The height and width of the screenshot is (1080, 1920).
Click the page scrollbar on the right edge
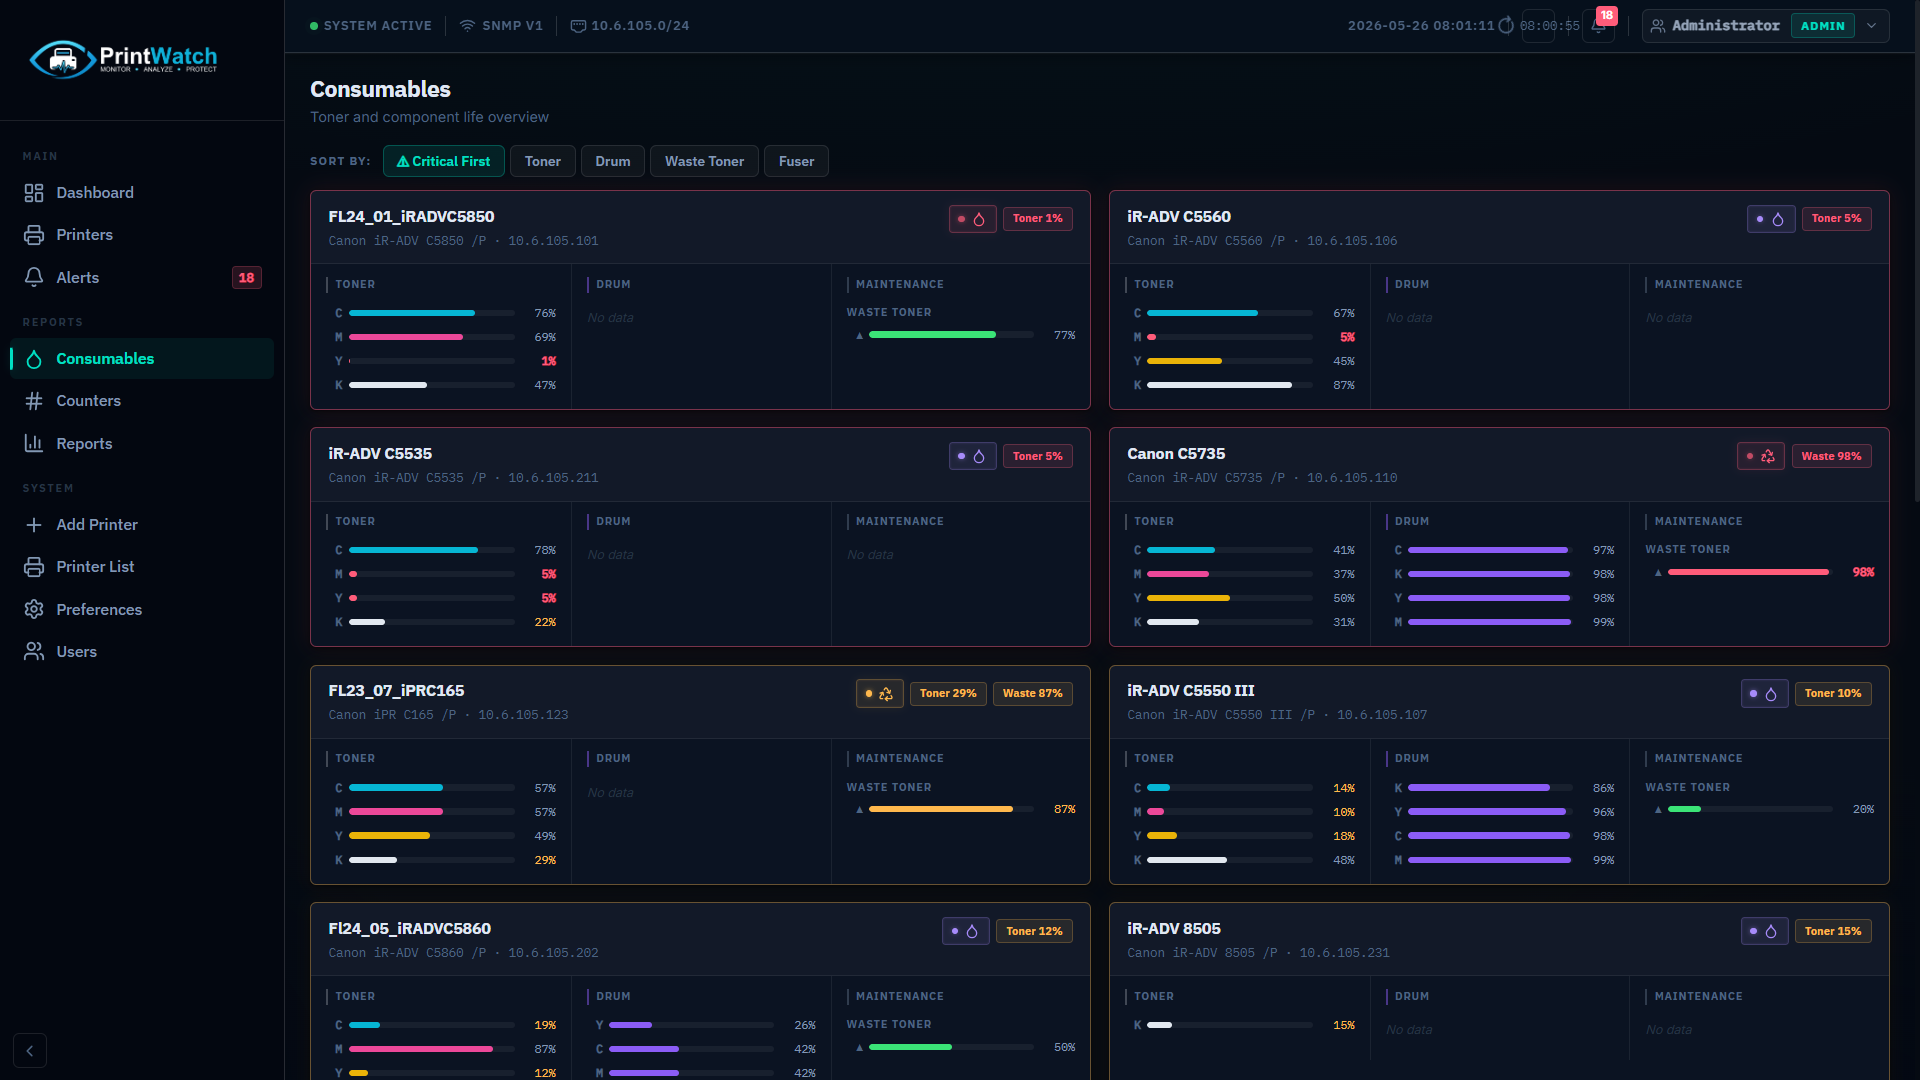(x=1916, y=250)
